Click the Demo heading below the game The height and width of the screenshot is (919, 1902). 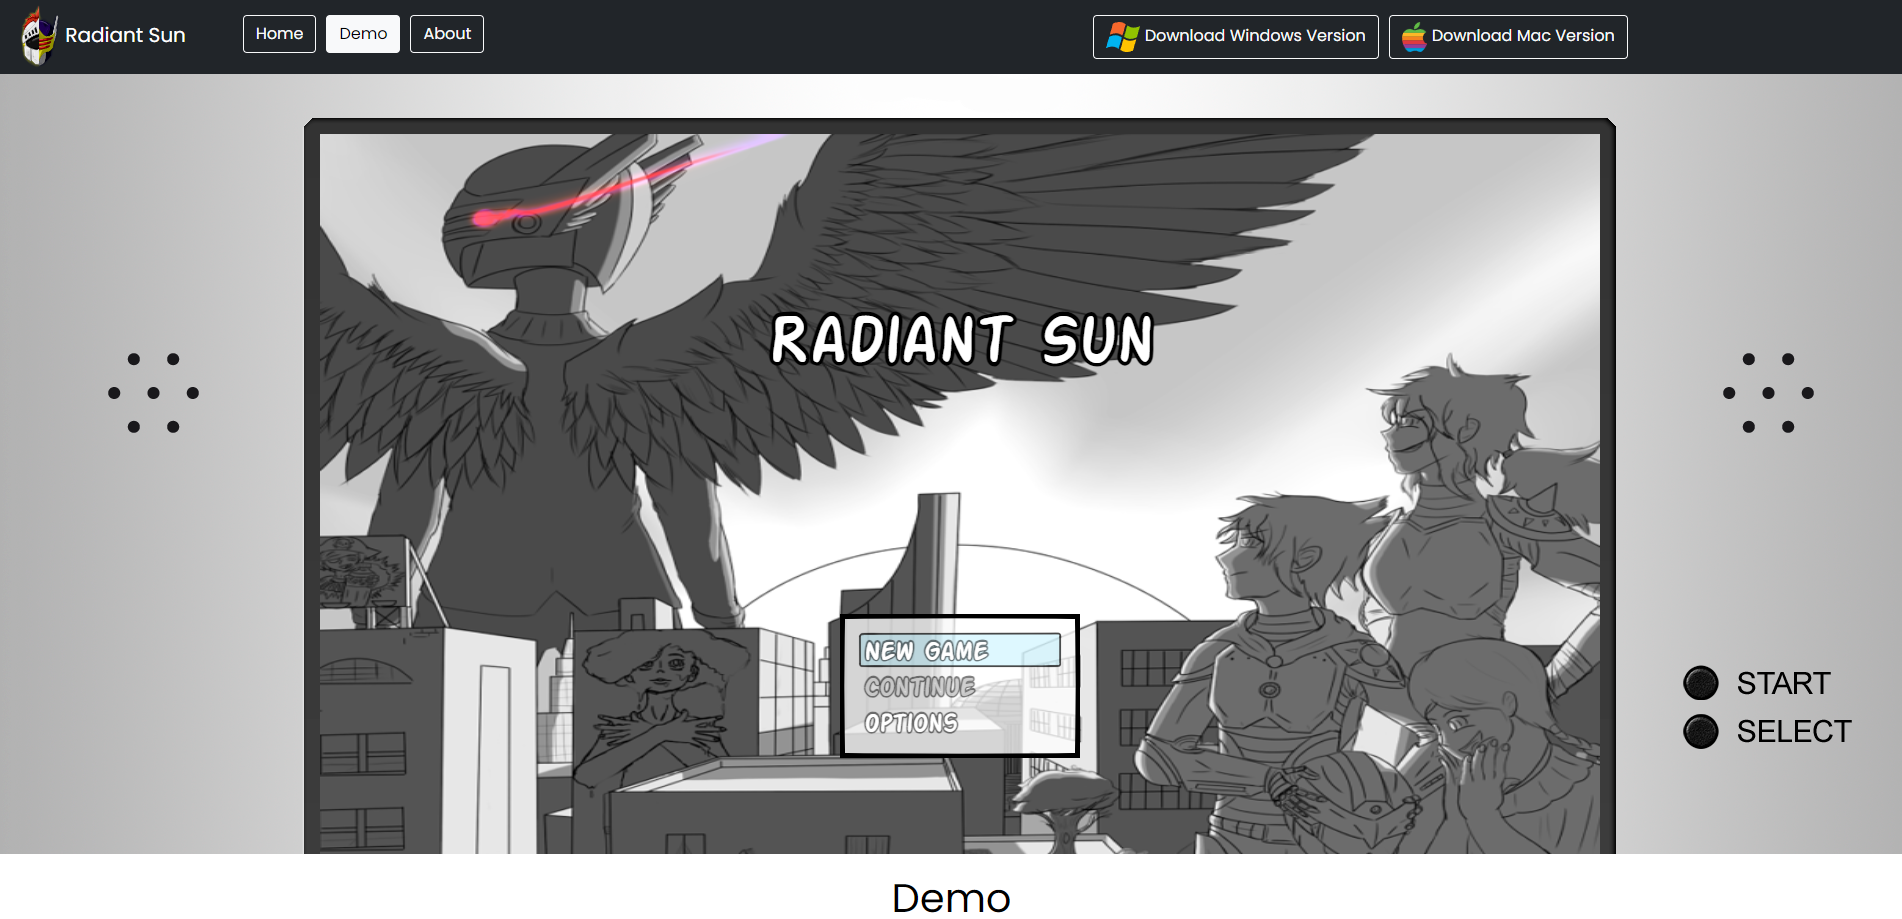tap(951, 898)
